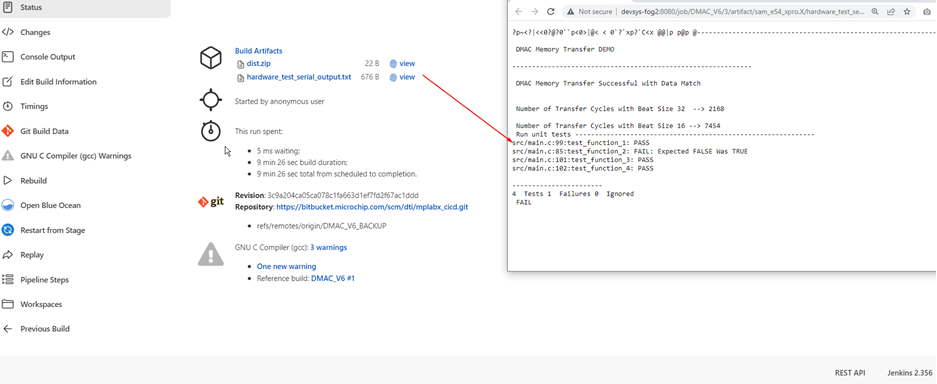Open the Replay link
This screenshot has height=384, width=937.
click(x=32, y=254)
